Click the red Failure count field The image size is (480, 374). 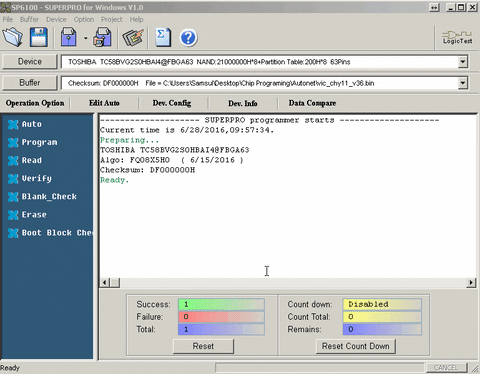[x=221, y=317]
